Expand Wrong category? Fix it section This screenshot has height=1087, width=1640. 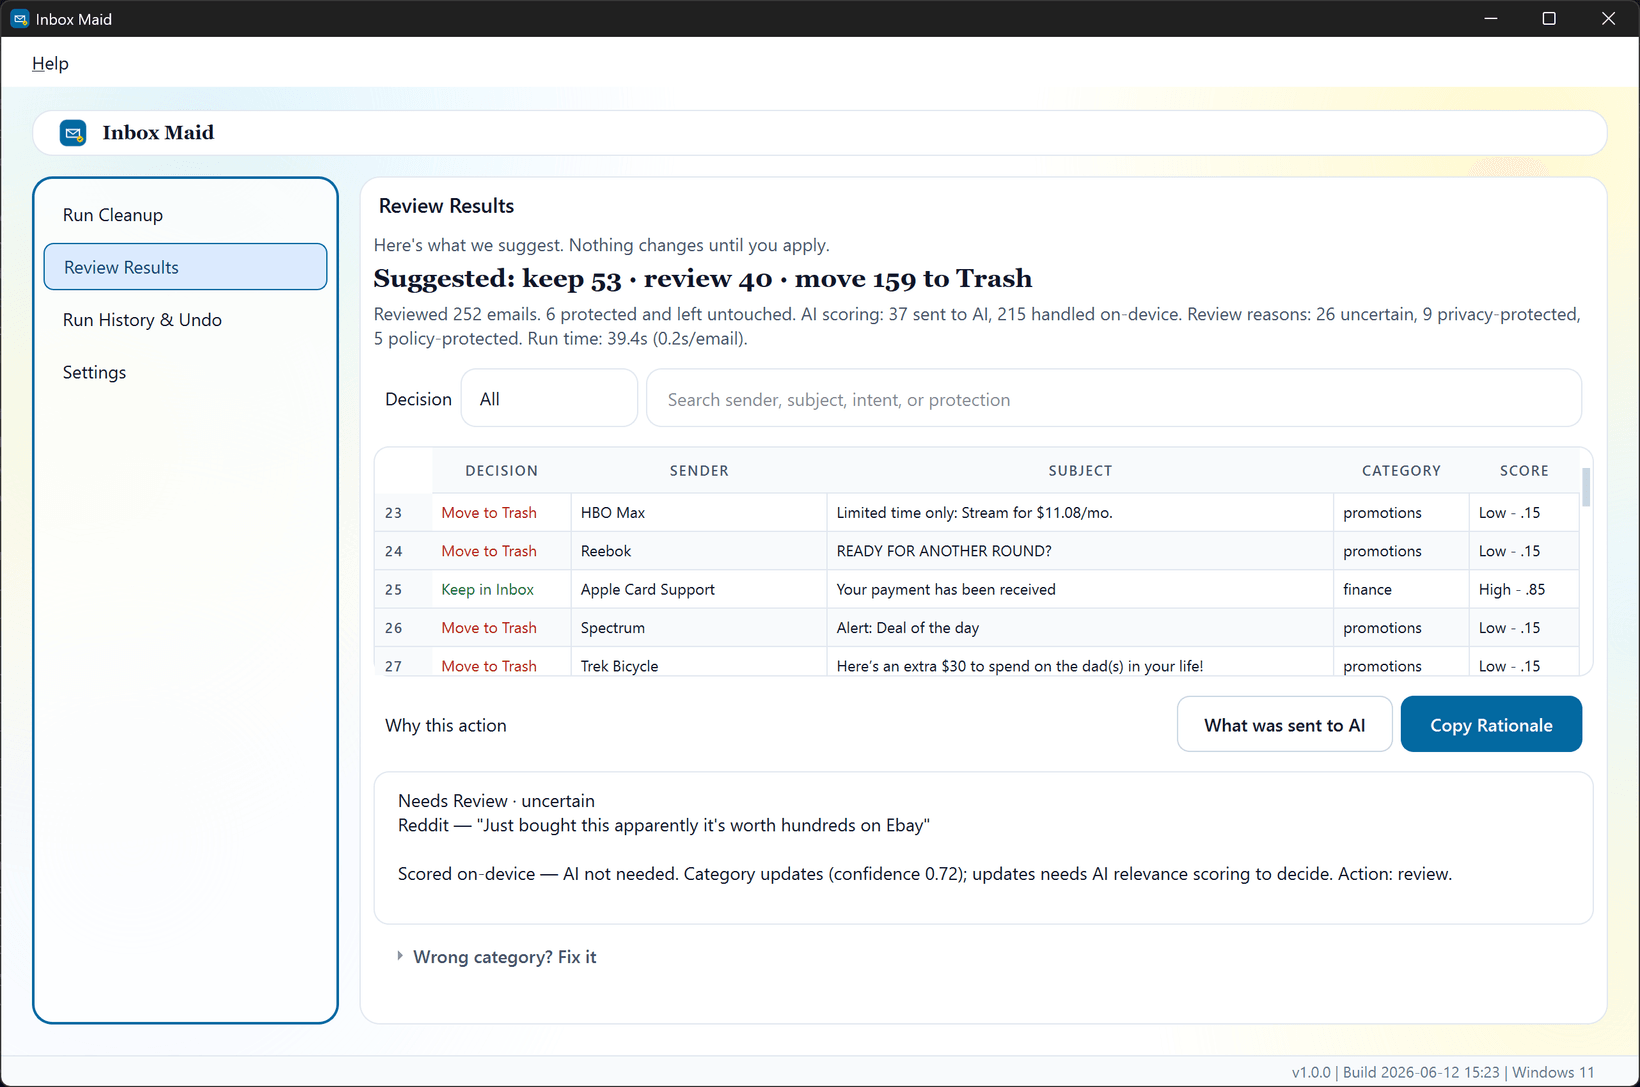[496, 957]
